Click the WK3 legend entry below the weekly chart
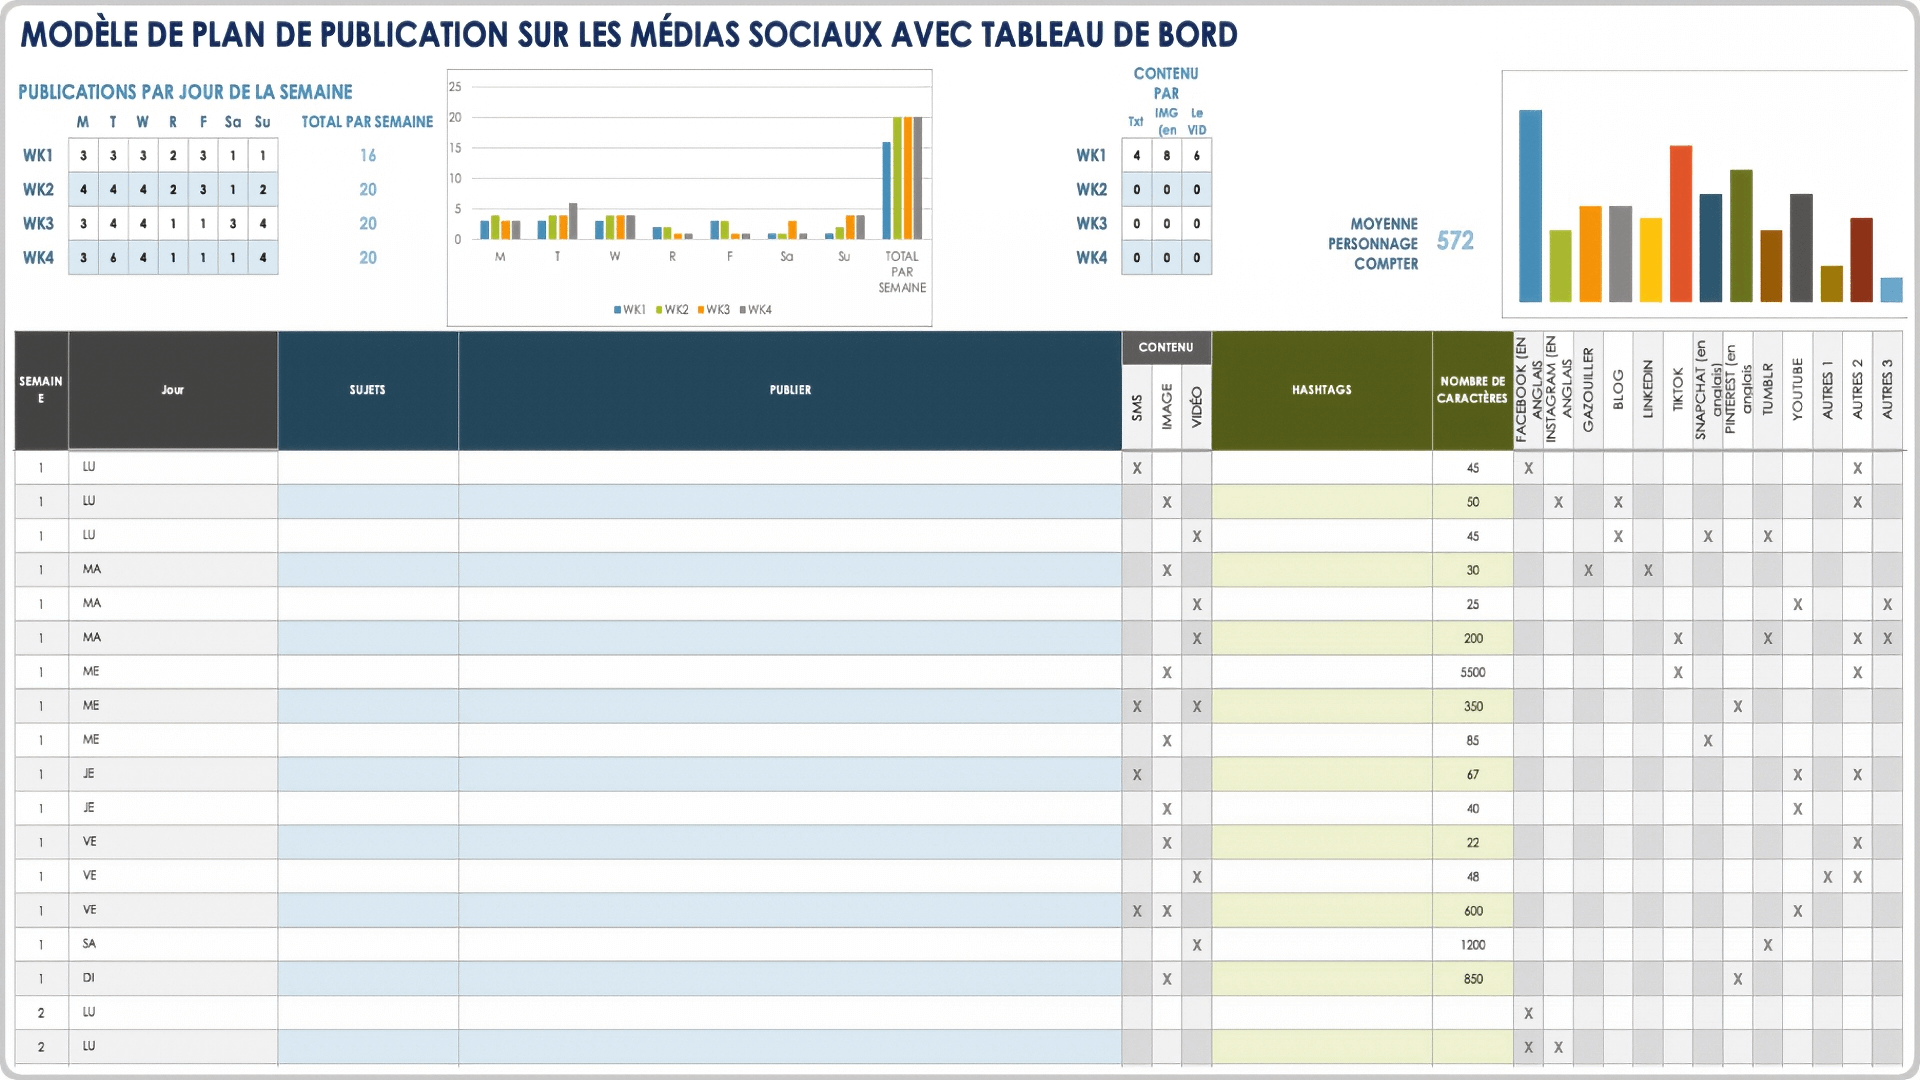 pos(714,310)
